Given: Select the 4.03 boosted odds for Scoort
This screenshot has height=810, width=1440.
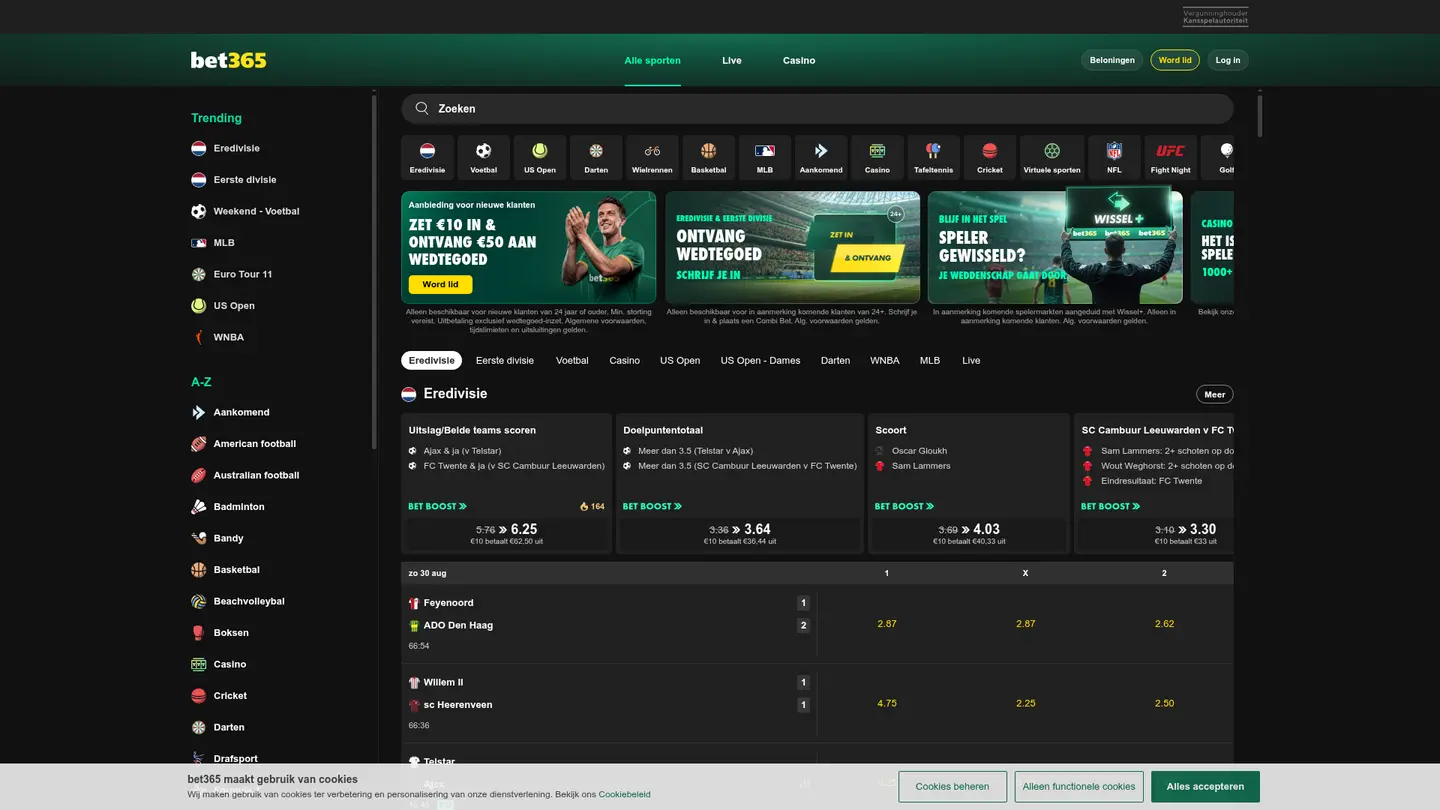Looking at the screenshot, I should point(969,534).
